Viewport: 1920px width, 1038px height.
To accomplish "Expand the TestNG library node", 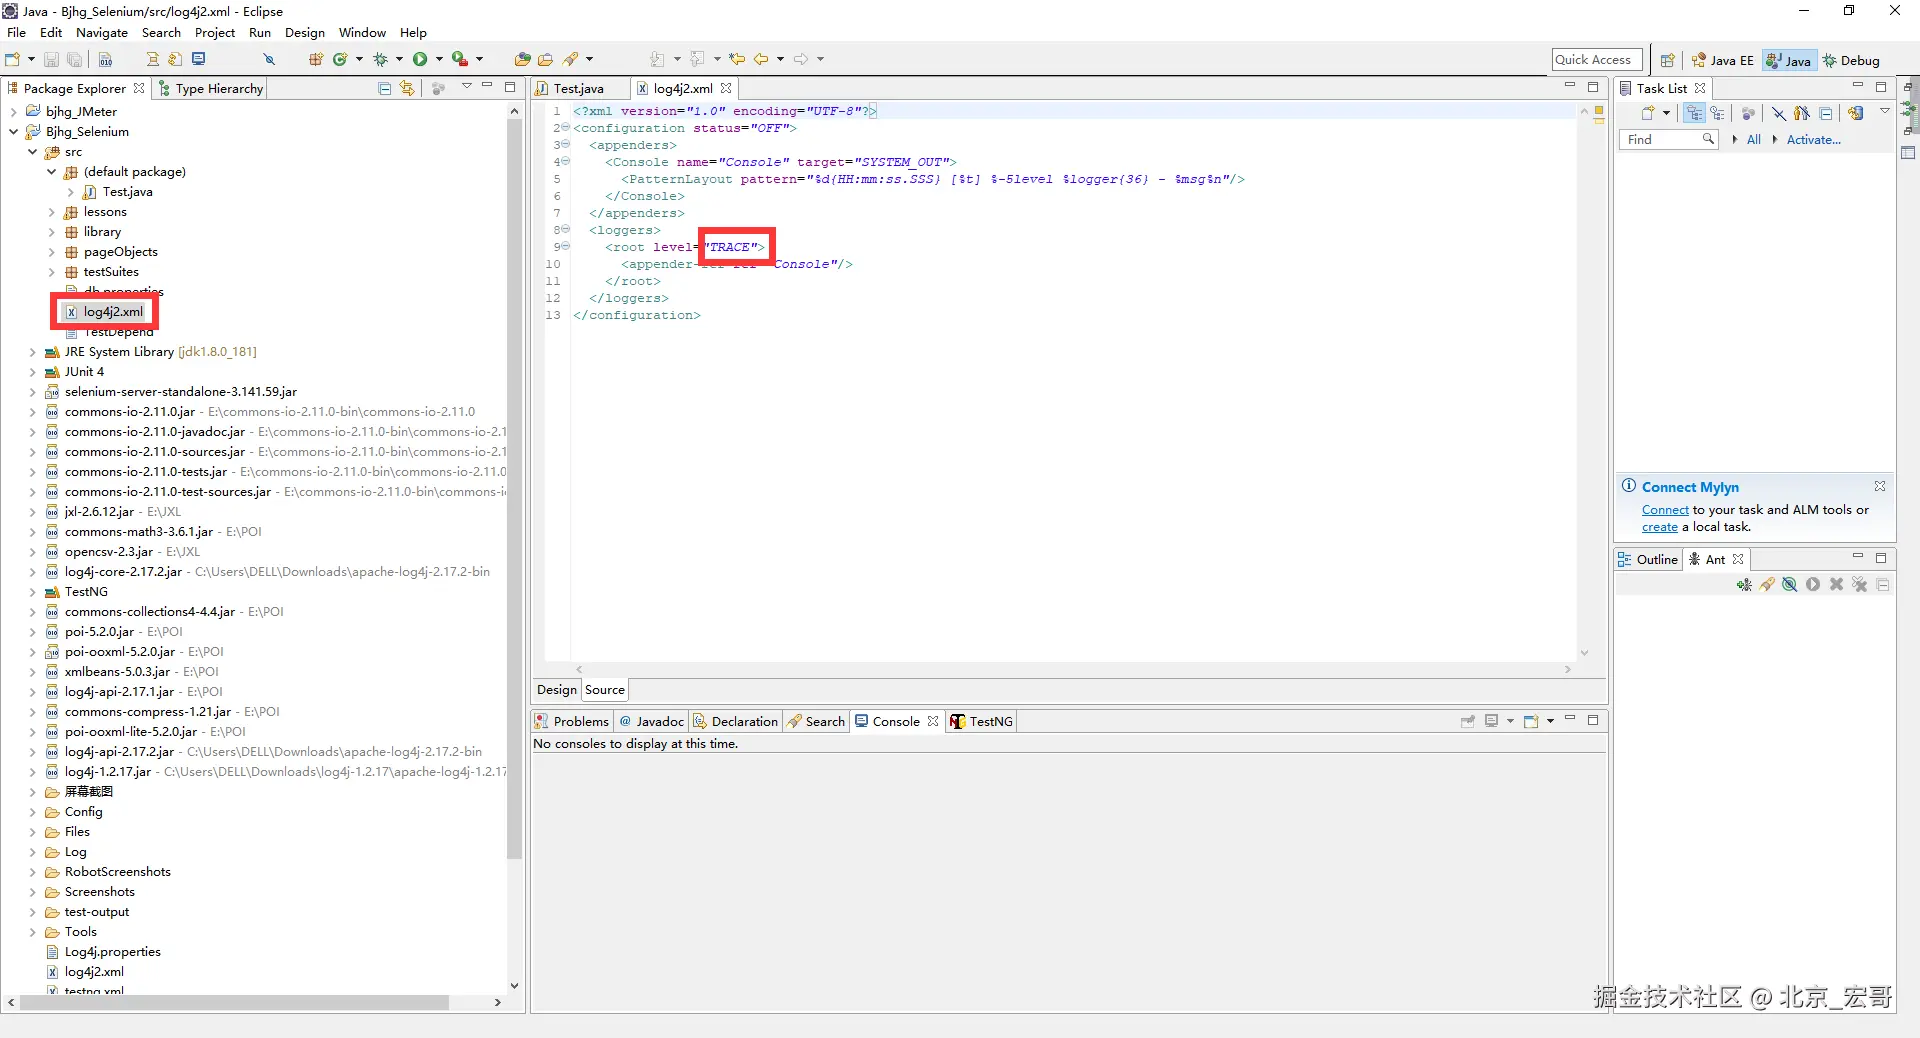I will click(32, 592).
